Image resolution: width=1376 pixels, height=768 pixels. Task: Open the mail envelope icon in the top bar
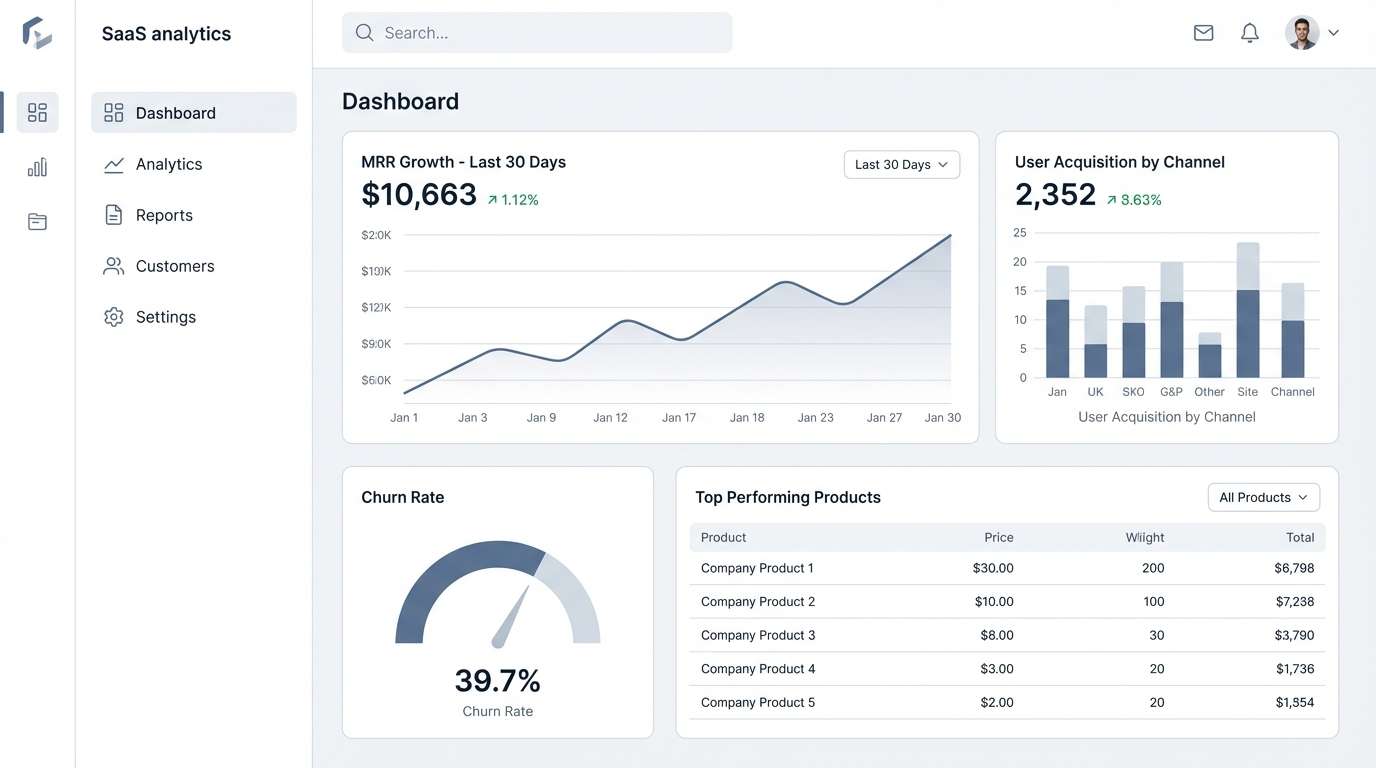coord(1203,31)
